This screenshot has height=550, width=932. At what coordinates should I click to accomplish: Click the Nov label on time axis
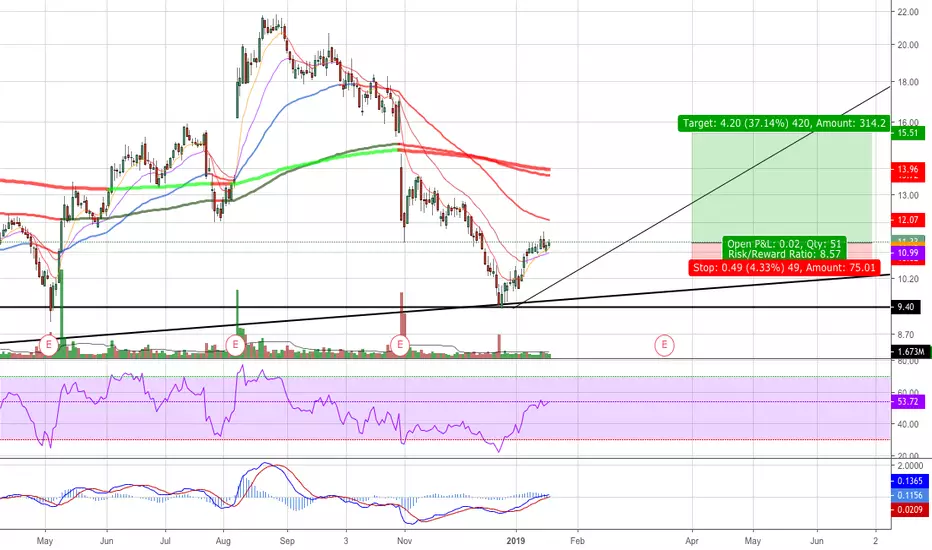[404, 541]
